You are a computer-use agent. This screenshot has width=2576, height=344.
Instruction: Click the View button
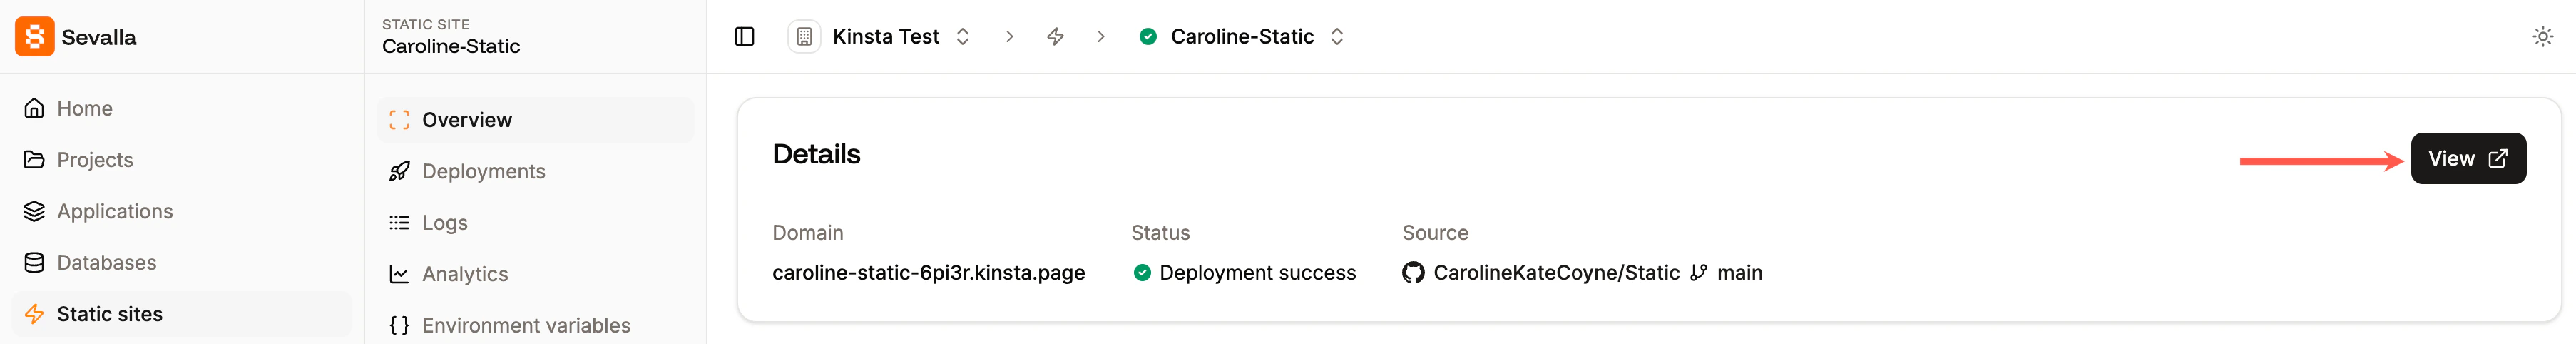tap(2468, 158)
